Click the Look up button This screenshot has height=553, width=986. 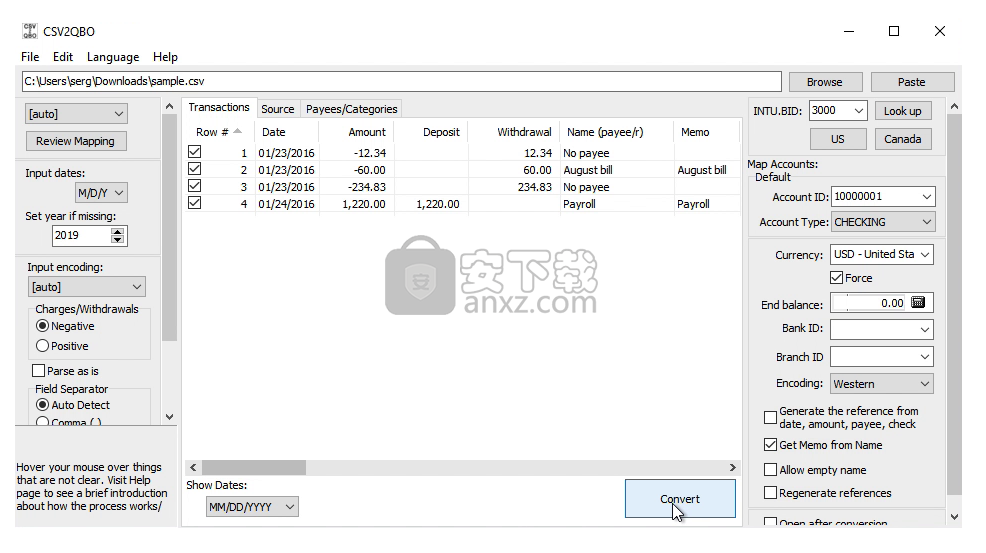pos(902,111)
